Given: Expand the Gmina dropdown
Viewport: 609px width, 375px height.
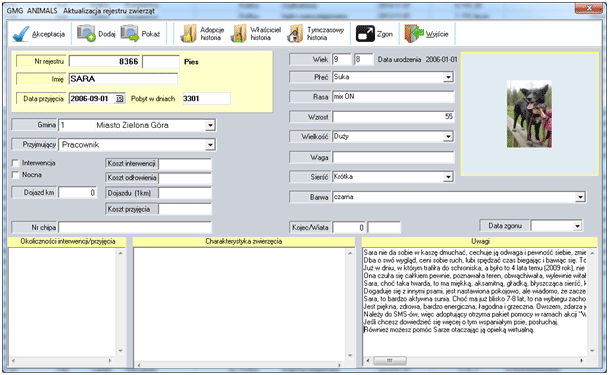Looking at the screenshot, I should [210, 125].
